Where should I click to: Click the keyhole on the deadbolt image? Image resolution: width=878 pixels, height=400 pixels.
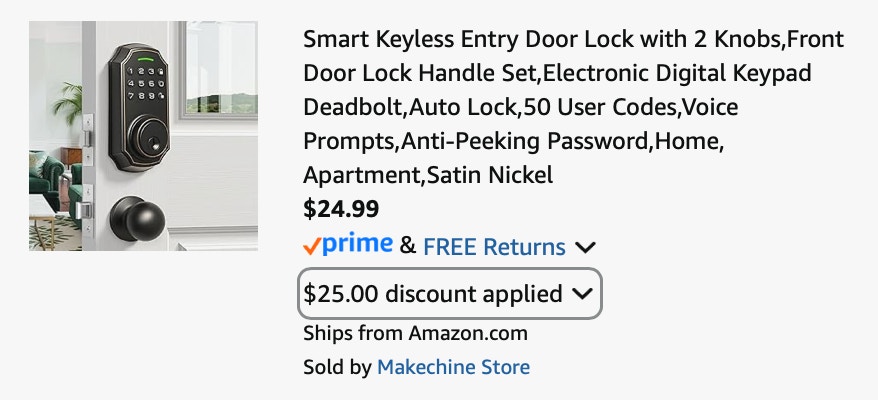(153, 143)
